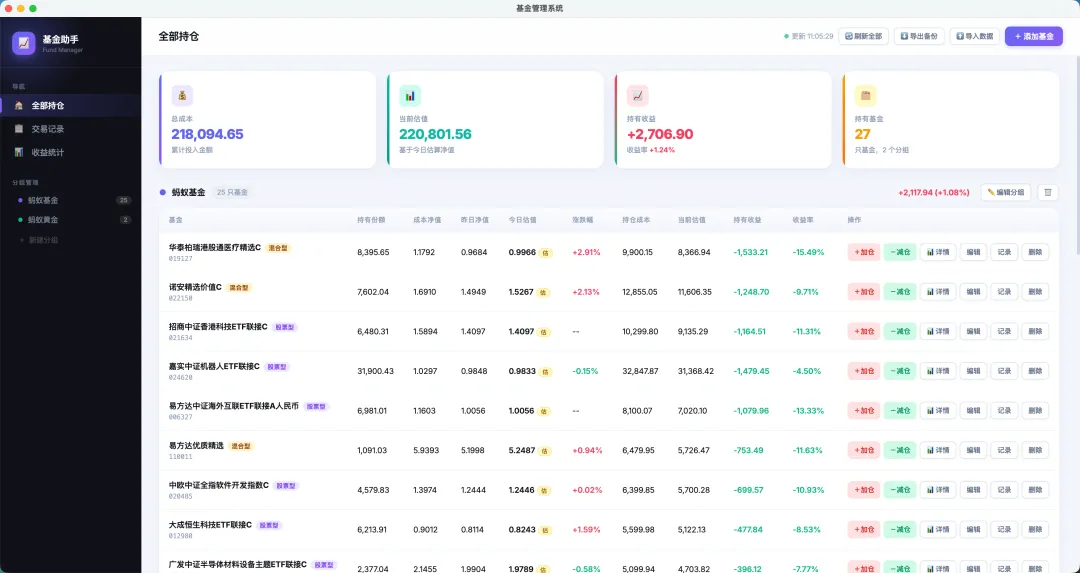Click the bar chart icon on 当前估值 card
This screenshot has width=1080, height=573.
[x=410, y=96]
